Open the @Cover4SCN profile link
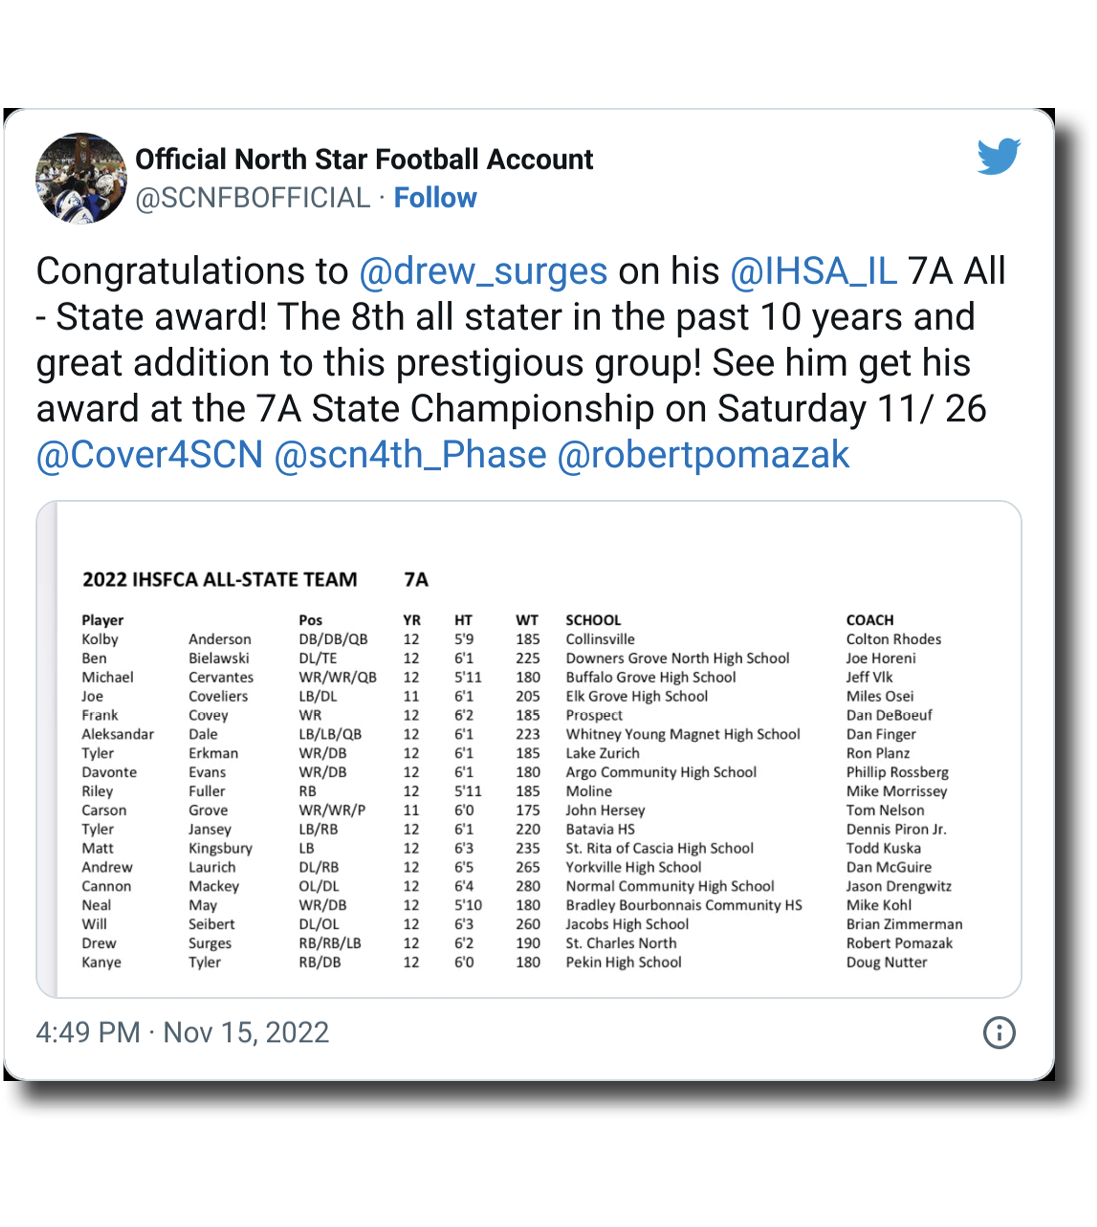The height and width of the screenshot is (1227, 1097). 149,455
